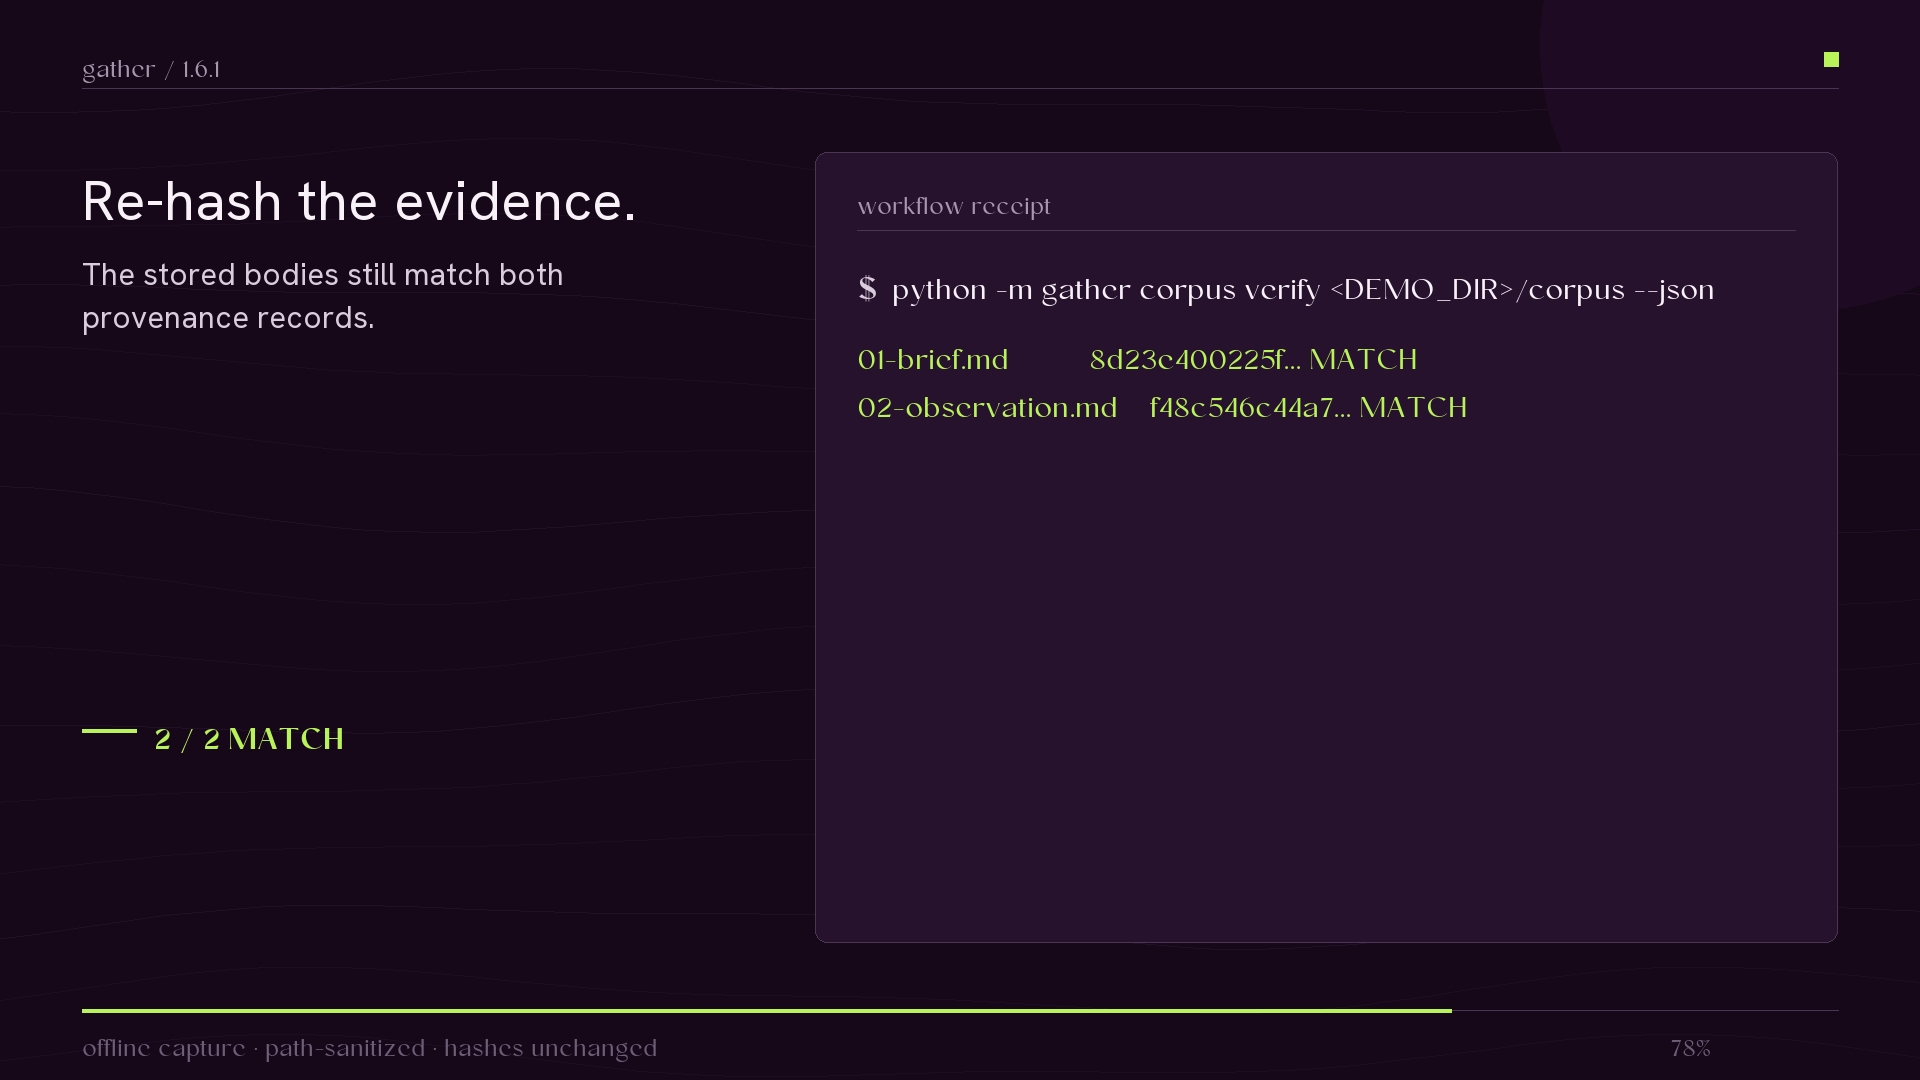Click the green square indicator icon
This screenshot has width=1920, height=1080.
pyautogui.click(x=1831, y=60)
